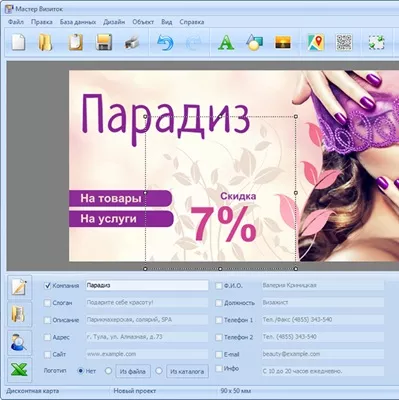
Task: Enable the Инфо checkbox
Action: tap(219, 368)
